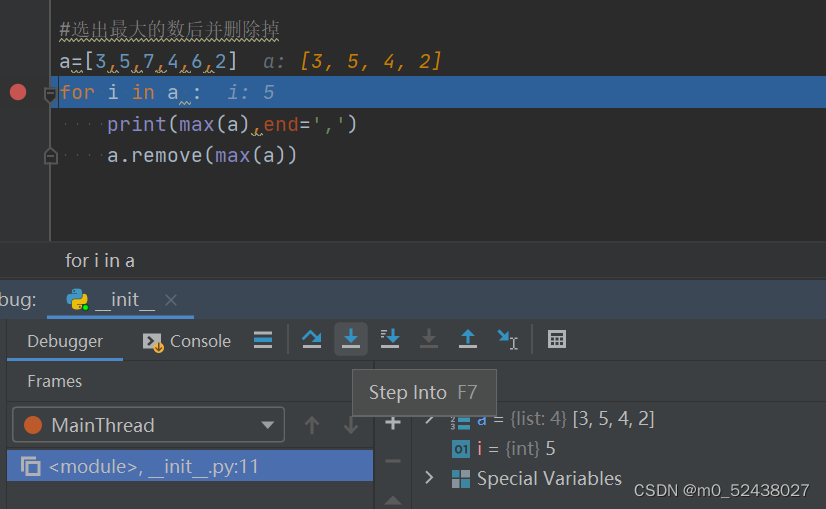
Task: Click the remove watch minus icon
Action: pyautogui.click(x=393, y=461)
